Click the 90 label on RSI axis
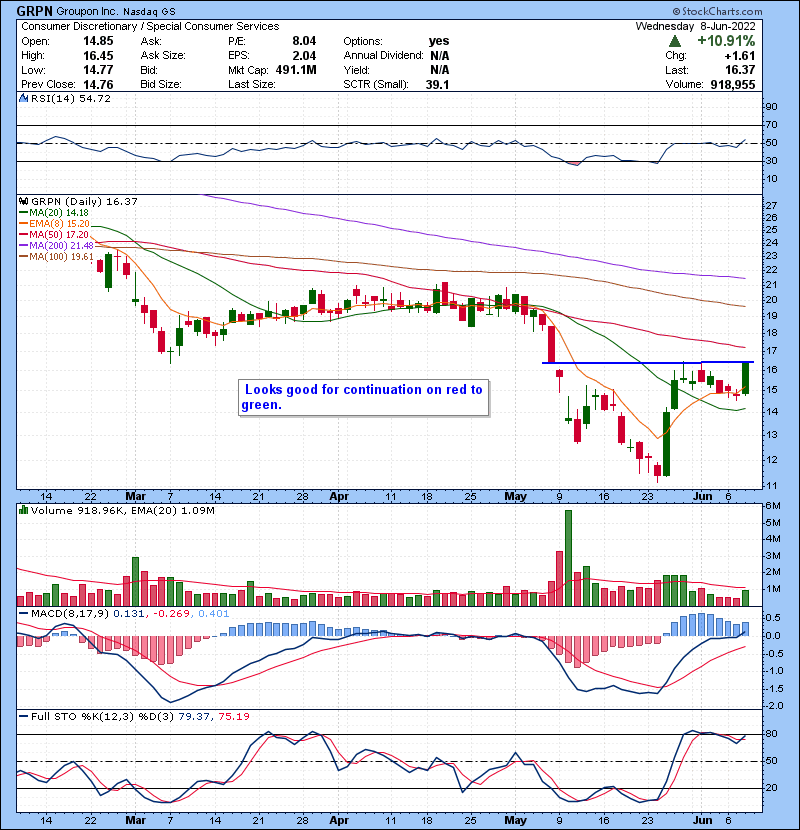Screen dimensions: 800x830 pyautogui.click(x=771, y=107)
